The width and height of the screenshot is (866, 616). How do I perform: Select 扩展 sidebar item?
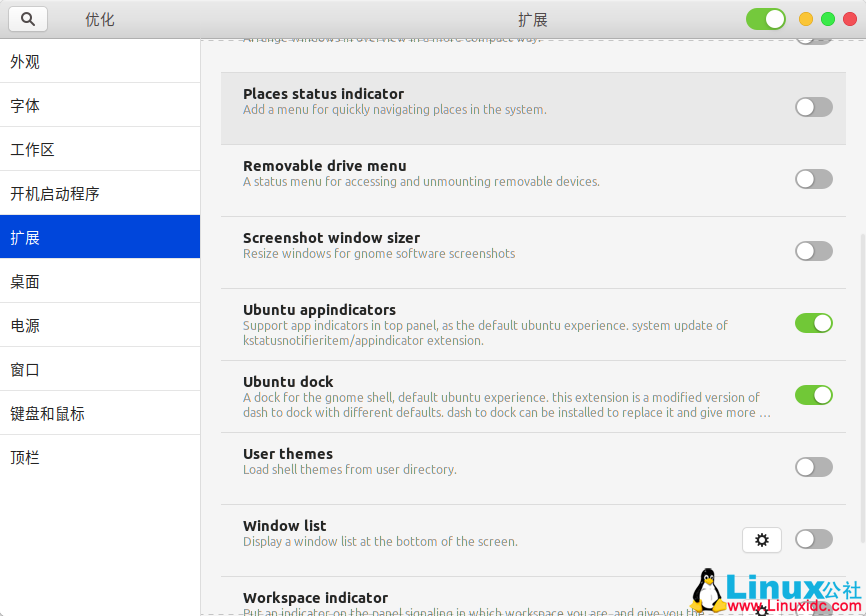point(100,237)
